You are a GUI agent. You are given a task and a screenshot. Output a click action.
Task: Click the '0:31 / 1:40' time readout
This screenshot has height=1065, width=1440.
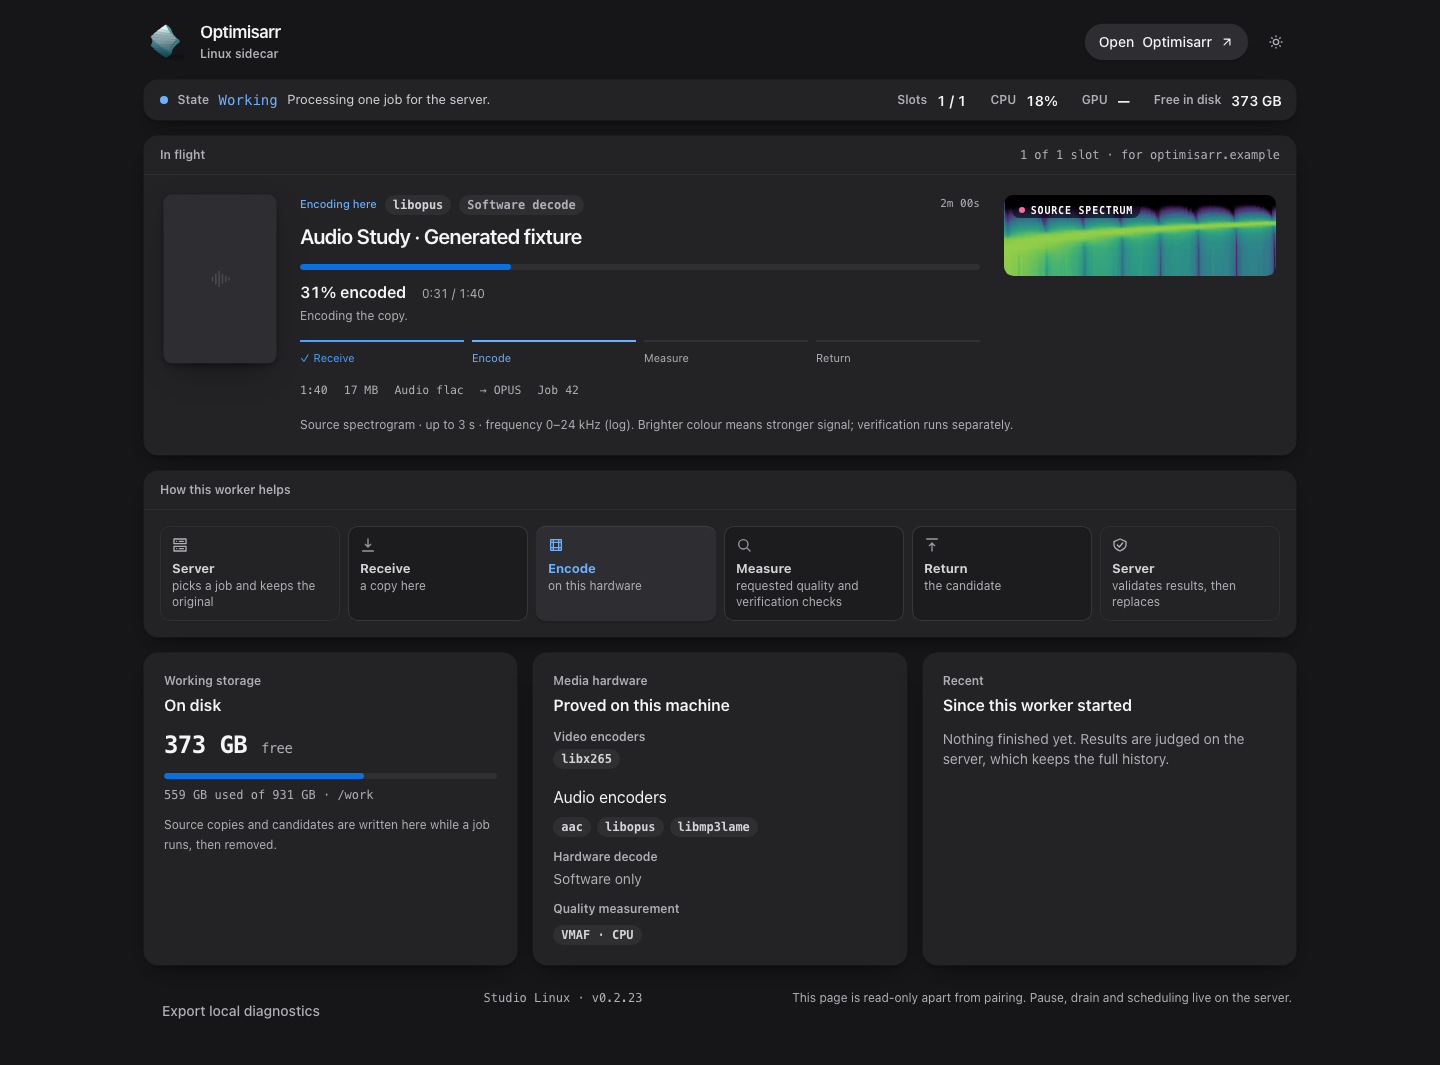click(453, 294)
